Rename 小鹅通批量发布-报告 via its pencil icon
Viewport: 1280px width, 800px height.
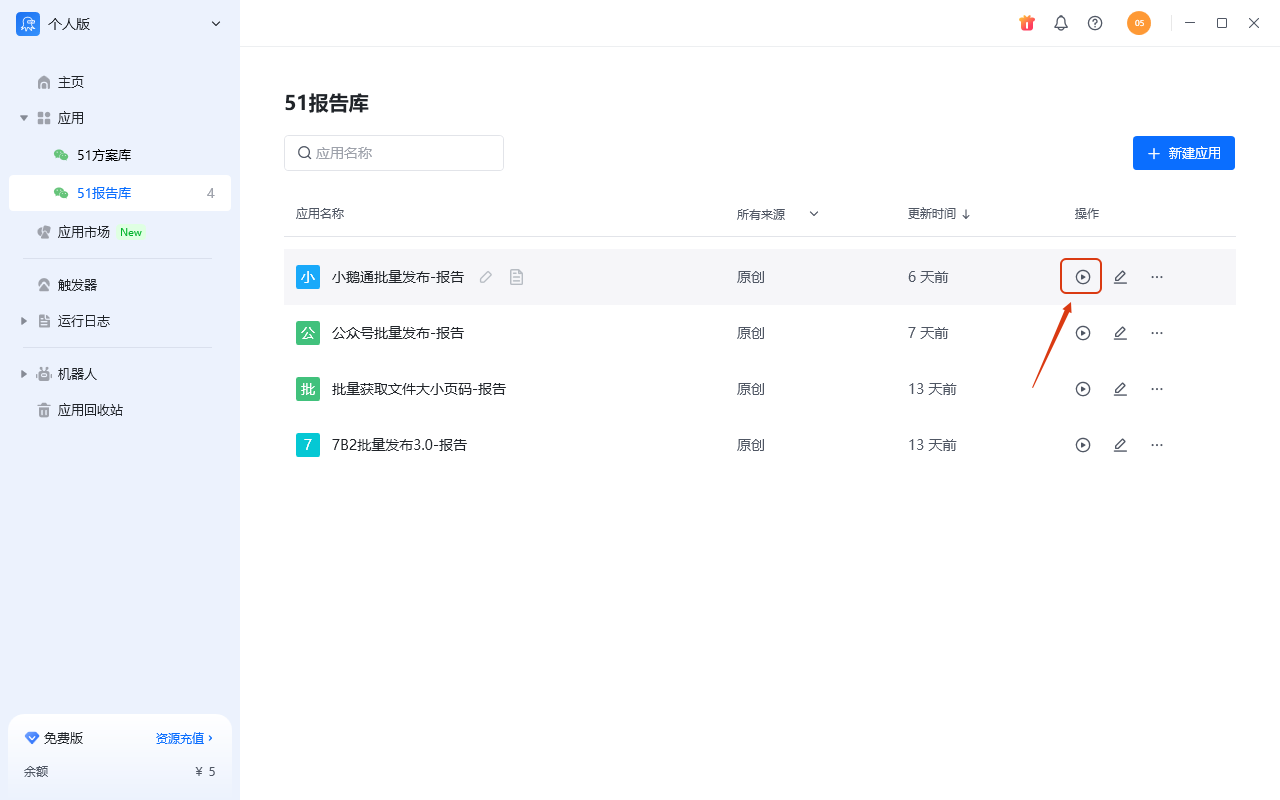(486, 277)
